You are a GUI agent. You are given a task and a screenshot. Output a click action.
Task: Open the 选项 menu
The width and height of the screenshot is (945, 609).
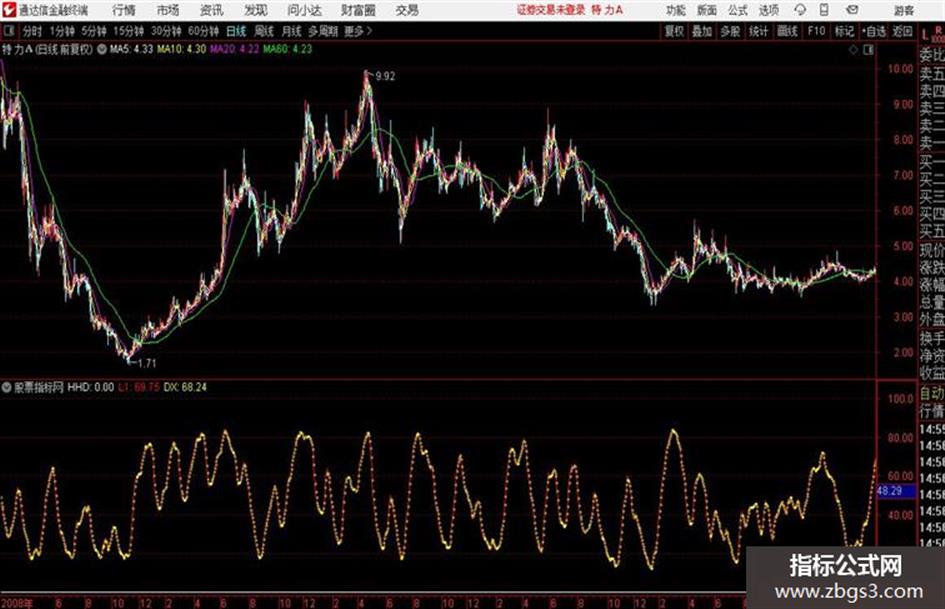click(769, 10)
